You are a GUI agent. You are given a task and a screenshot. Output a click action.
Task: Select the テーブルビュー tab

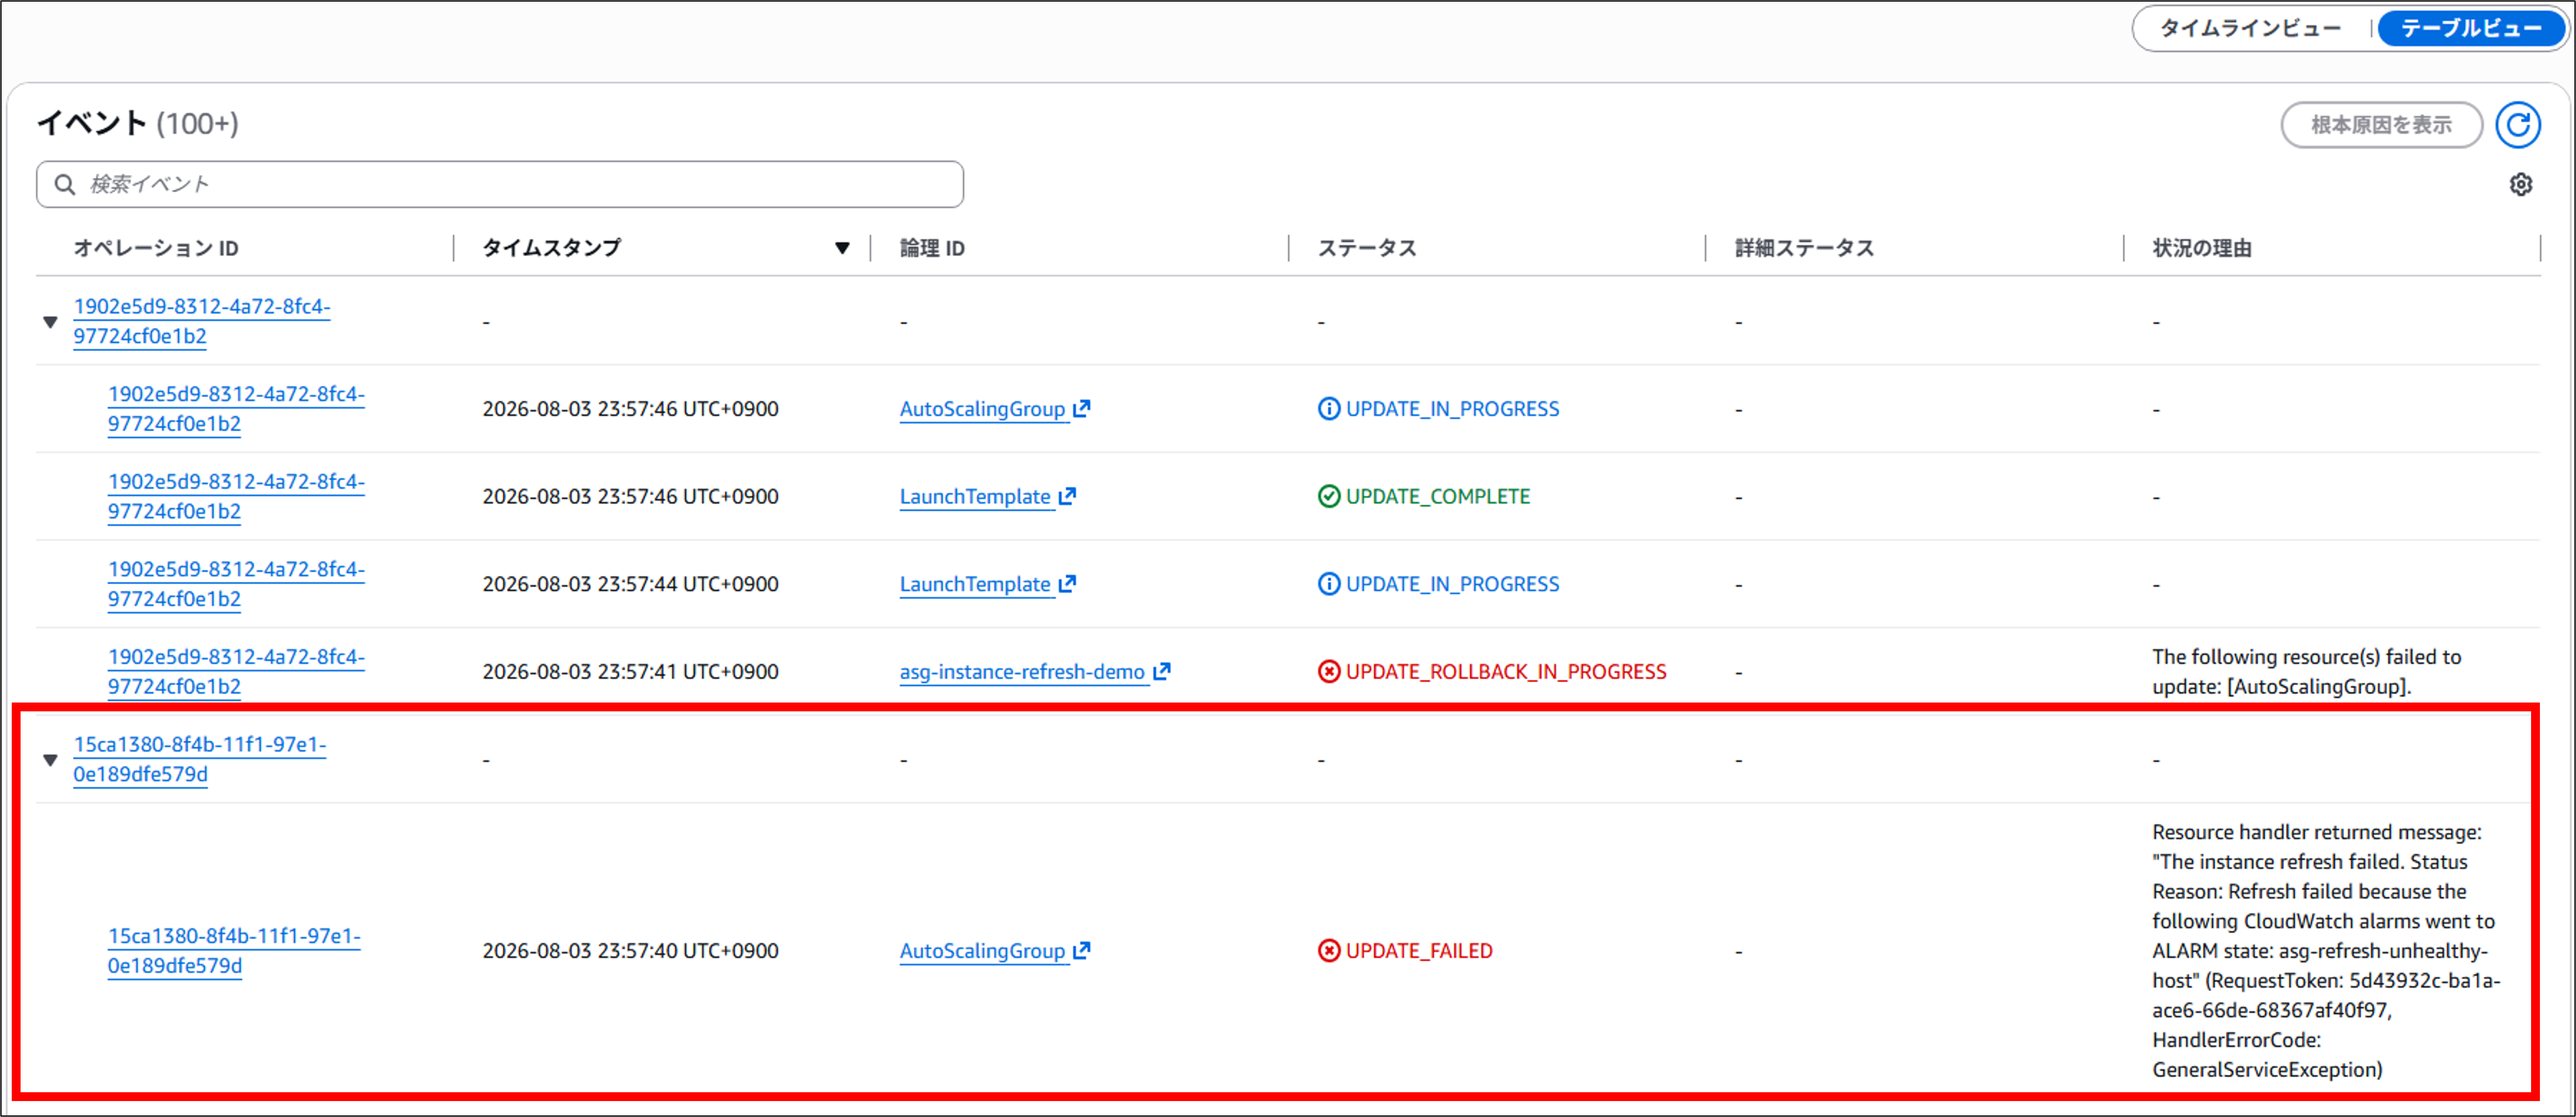[x=2470, y=28]
